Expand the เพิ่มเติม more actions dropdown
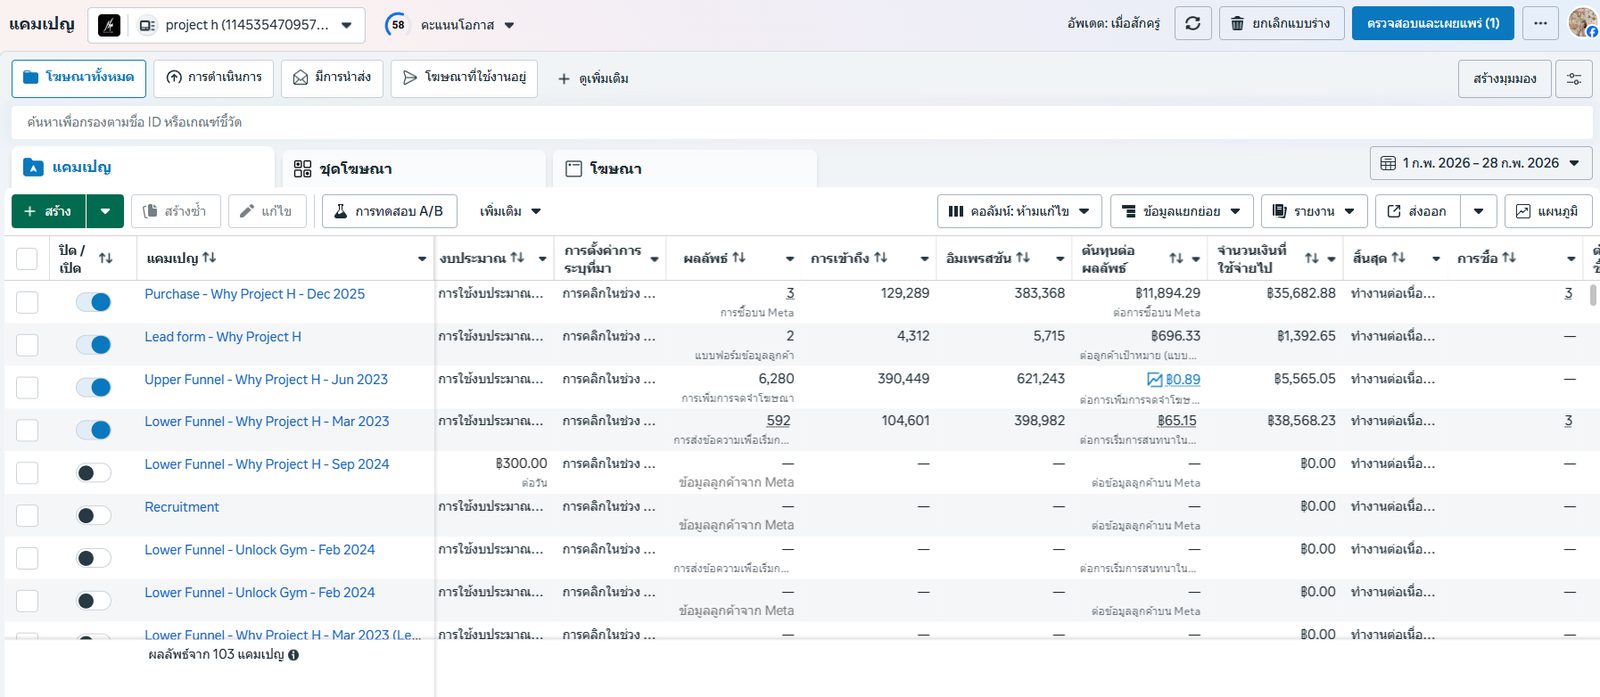Viewport: 1600px width, 697px height. [x=510, y=211]
